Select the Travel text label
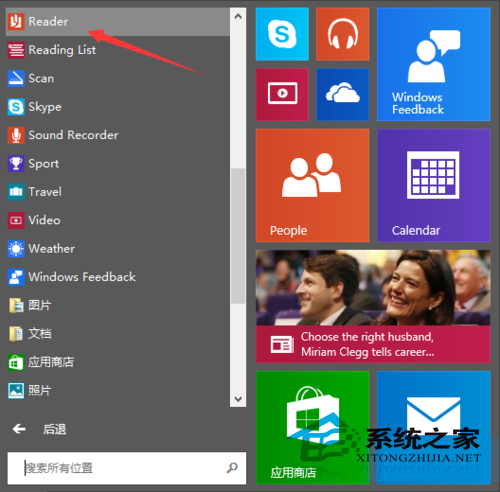The height and width of the screenshot is (492, 500). pyautogui.click(x=45, y=192)
